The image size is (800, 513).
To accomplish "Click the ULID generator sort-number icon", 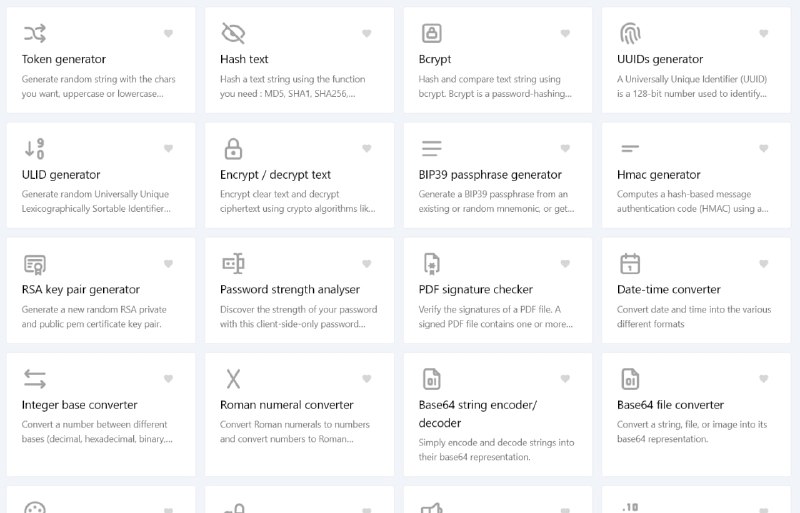I will [x=35, y=149].
